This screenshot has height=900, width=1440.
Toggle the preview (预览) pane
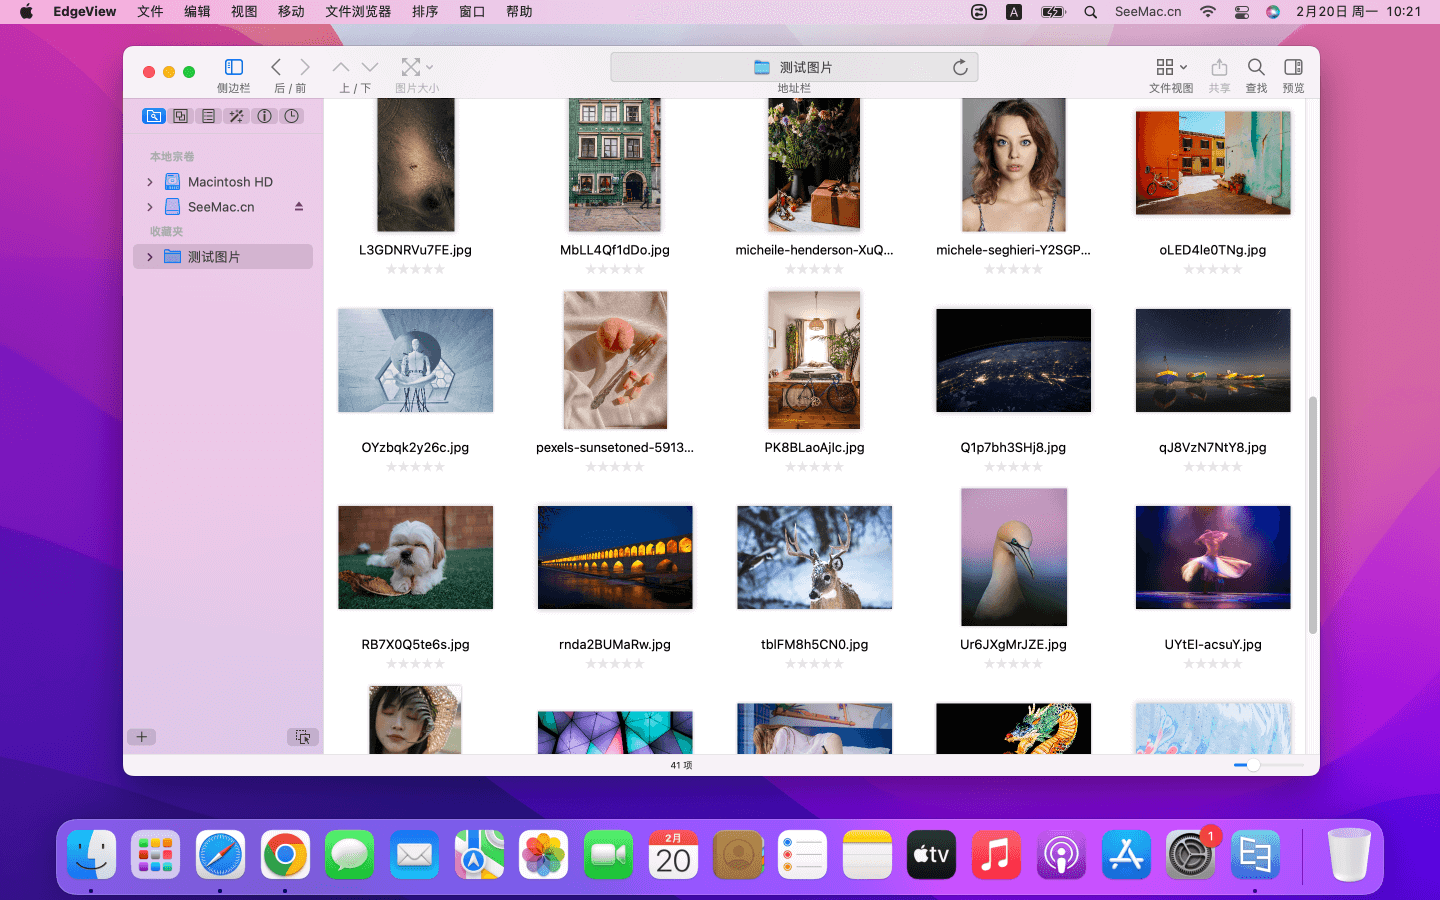click(1293, 67)
